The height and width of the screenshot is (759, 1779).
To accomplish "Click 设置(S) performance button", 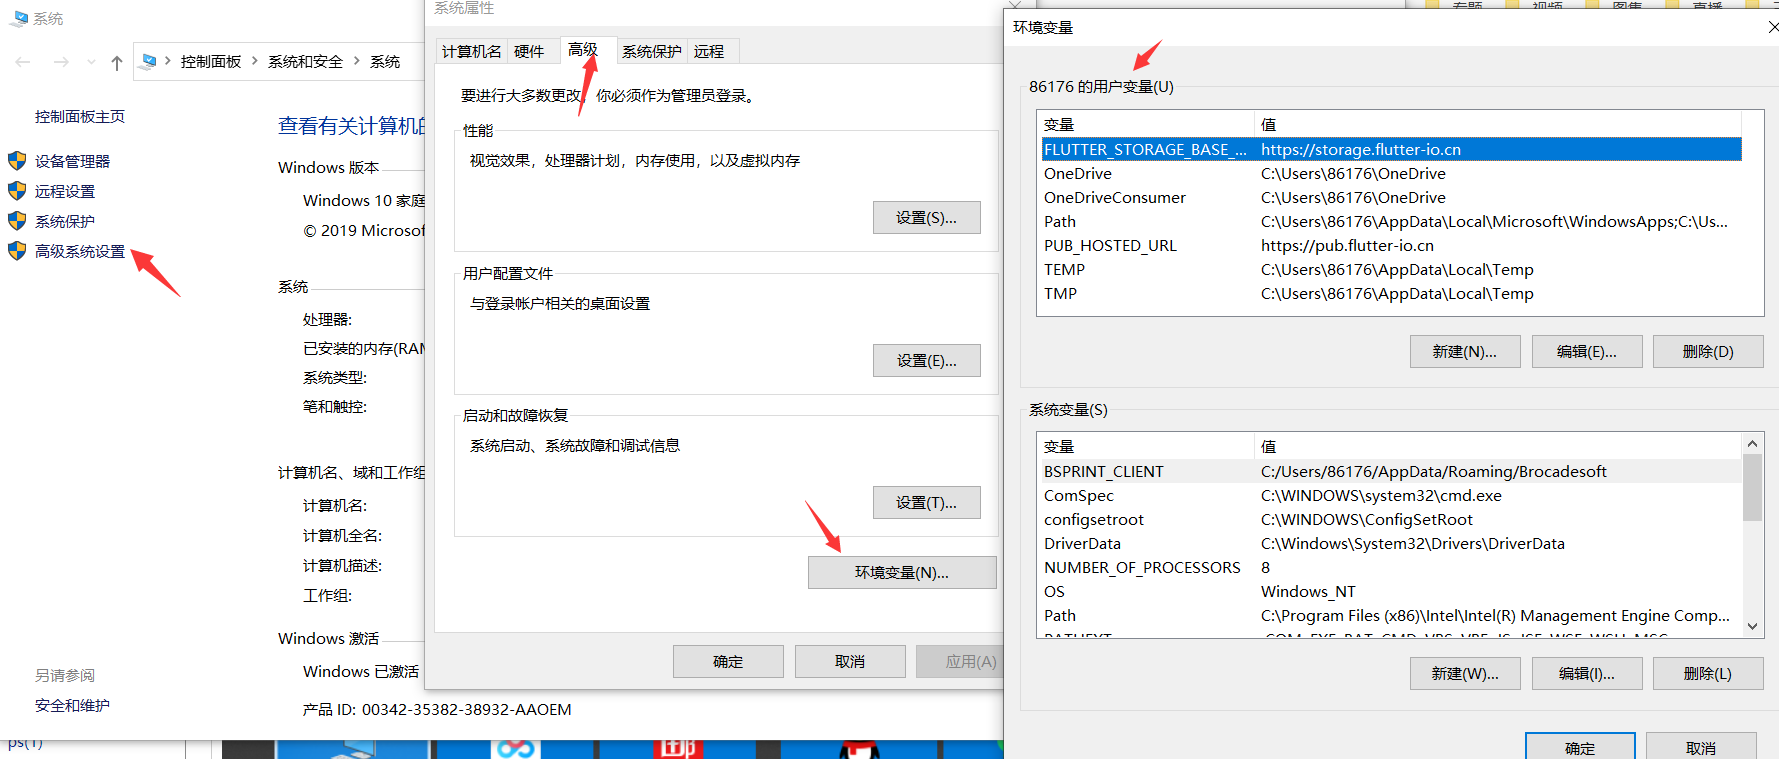I will [926, 217].
